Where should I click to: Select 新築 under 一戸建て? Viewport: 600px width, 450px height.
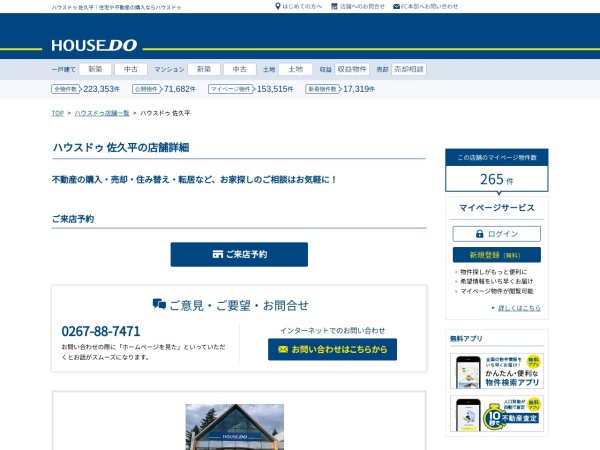[95, 69]
